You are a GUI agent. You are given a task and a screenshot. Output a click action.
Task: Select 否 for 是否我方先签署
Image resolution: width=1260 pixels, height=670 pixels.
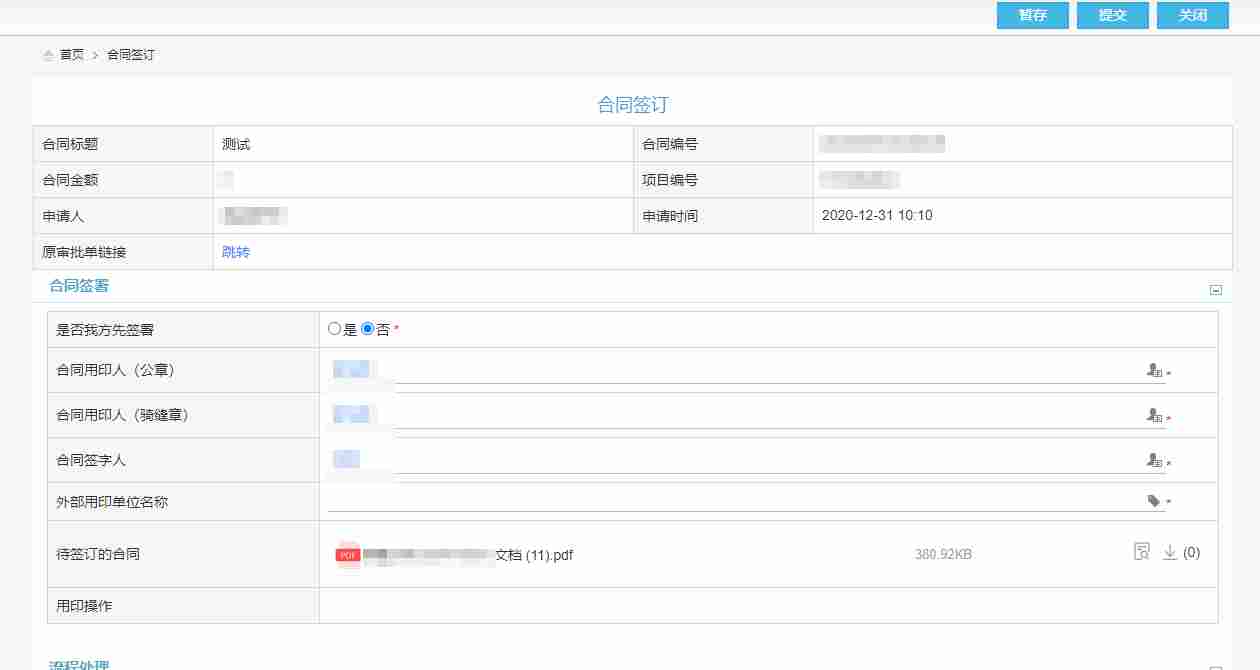367,328
